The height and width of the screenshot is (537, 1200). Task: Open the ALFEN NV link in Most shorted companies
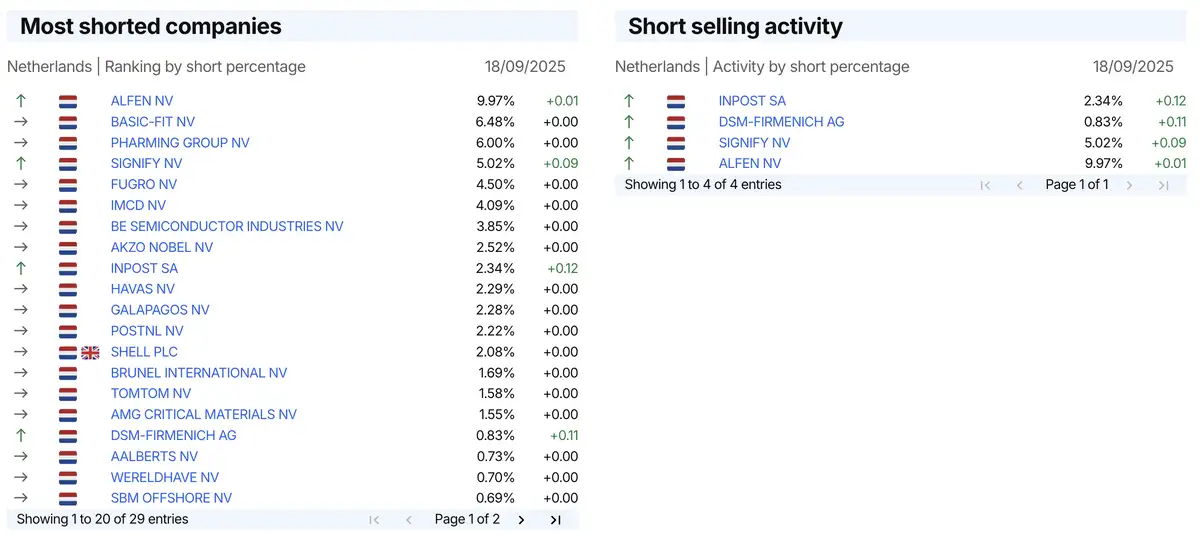coord(142,101)
